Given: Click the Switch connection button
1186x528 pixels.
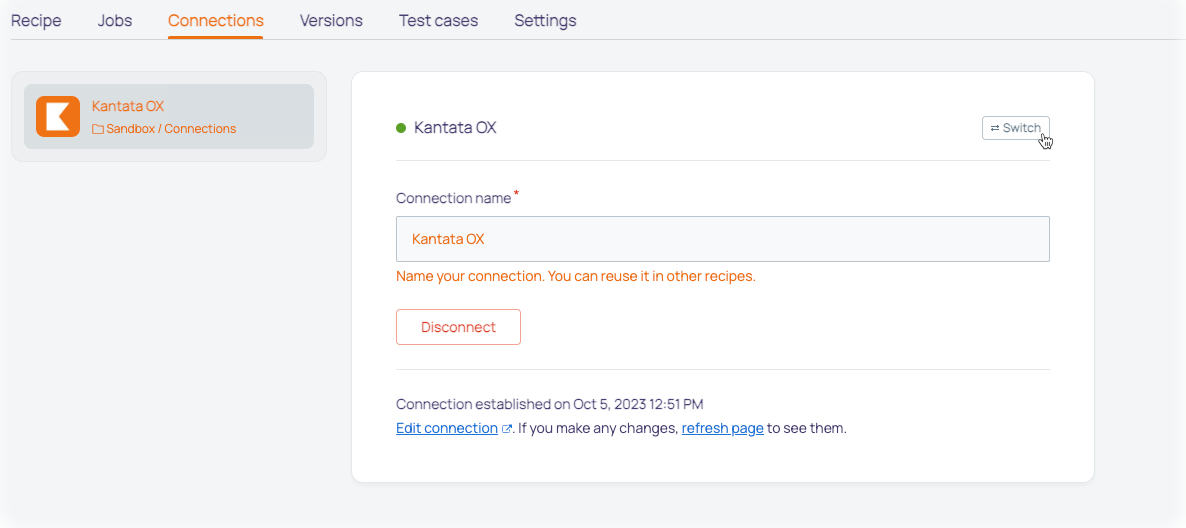Looking at the screenshot, I should tap(1016, 128).
